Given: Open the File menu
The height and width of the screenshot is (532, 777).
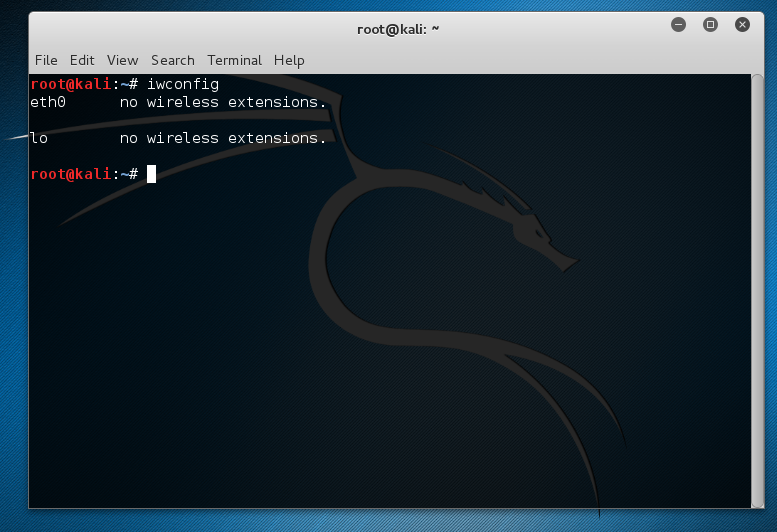Looking at the screenshot, I should point(46,60).
